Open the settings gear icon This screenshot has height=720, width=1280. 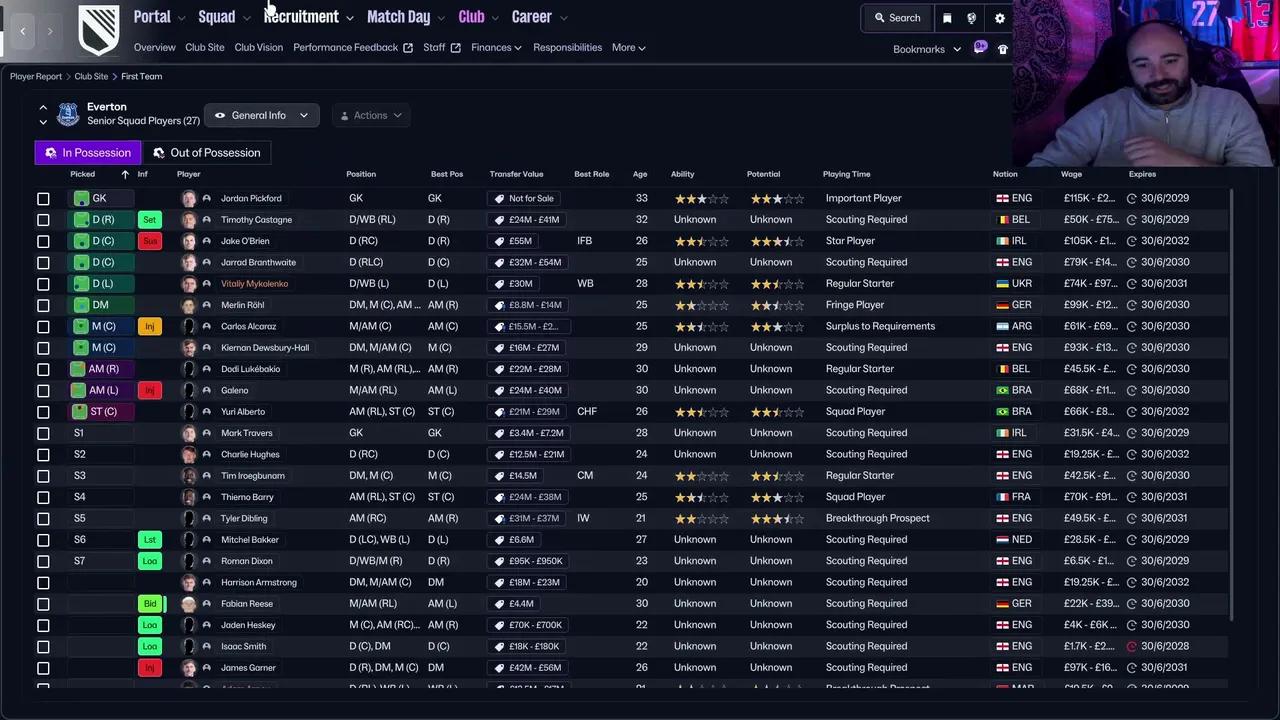point(999,18)
